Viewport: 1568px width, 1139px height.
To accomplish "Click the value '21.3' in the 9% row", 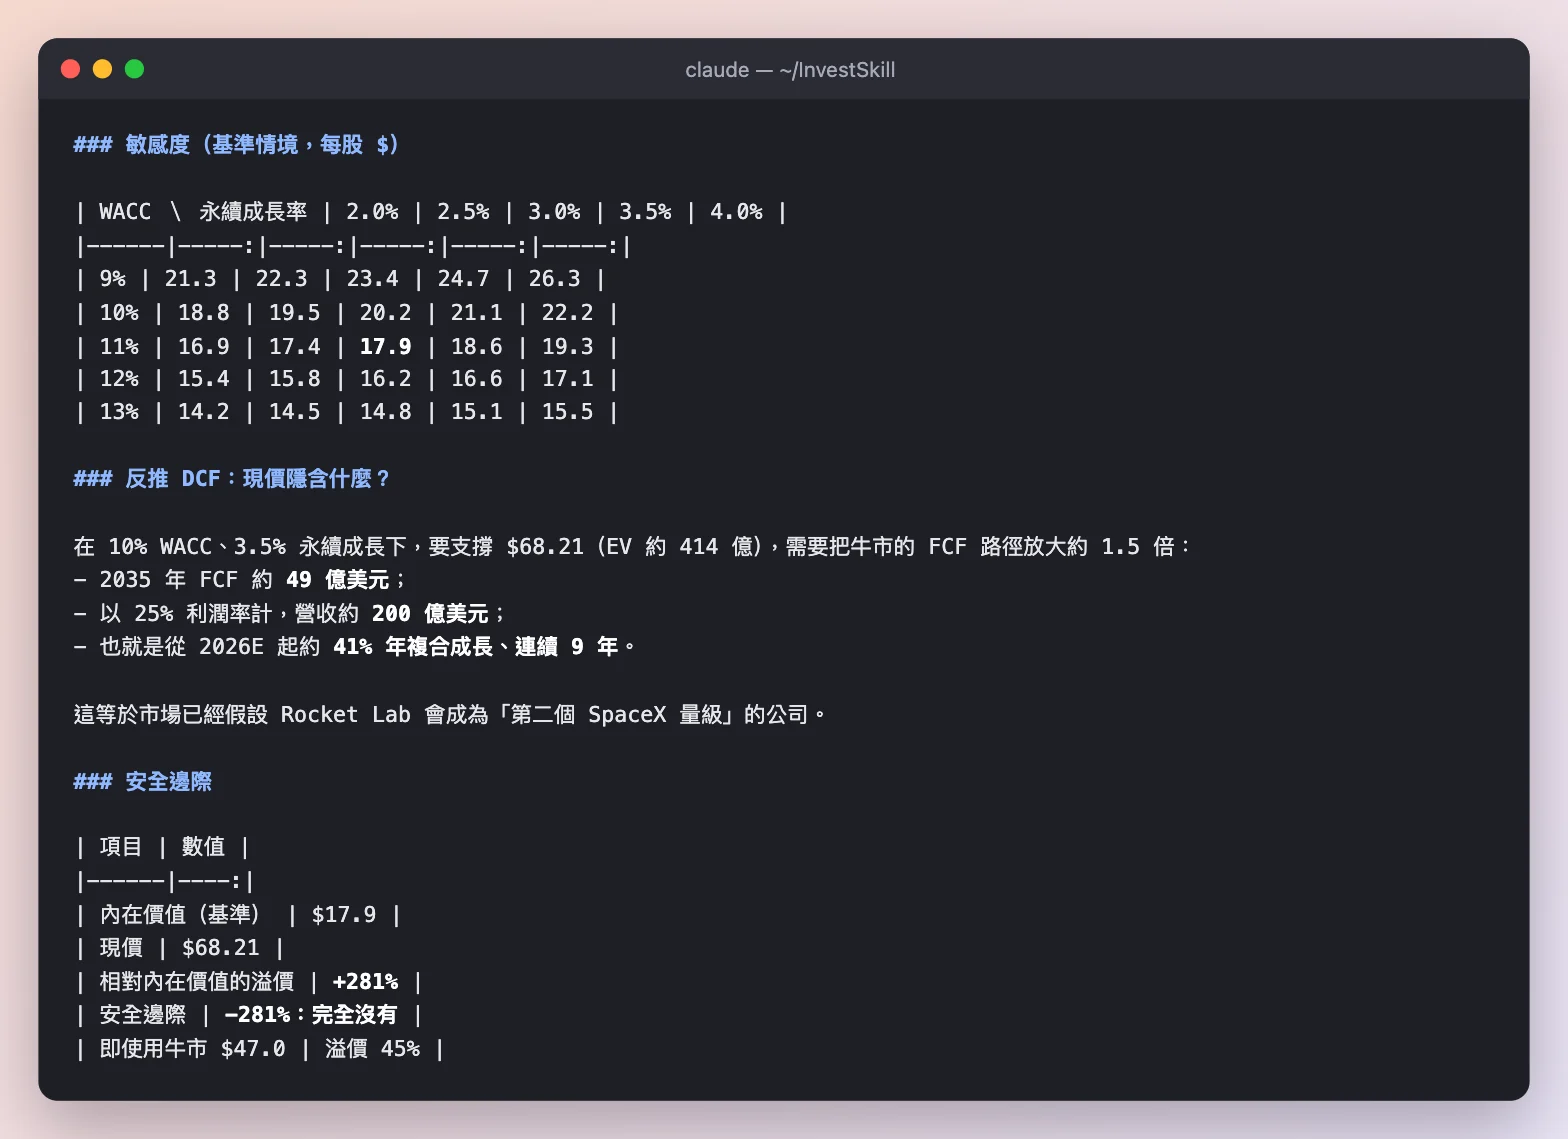I will point(190,279).
